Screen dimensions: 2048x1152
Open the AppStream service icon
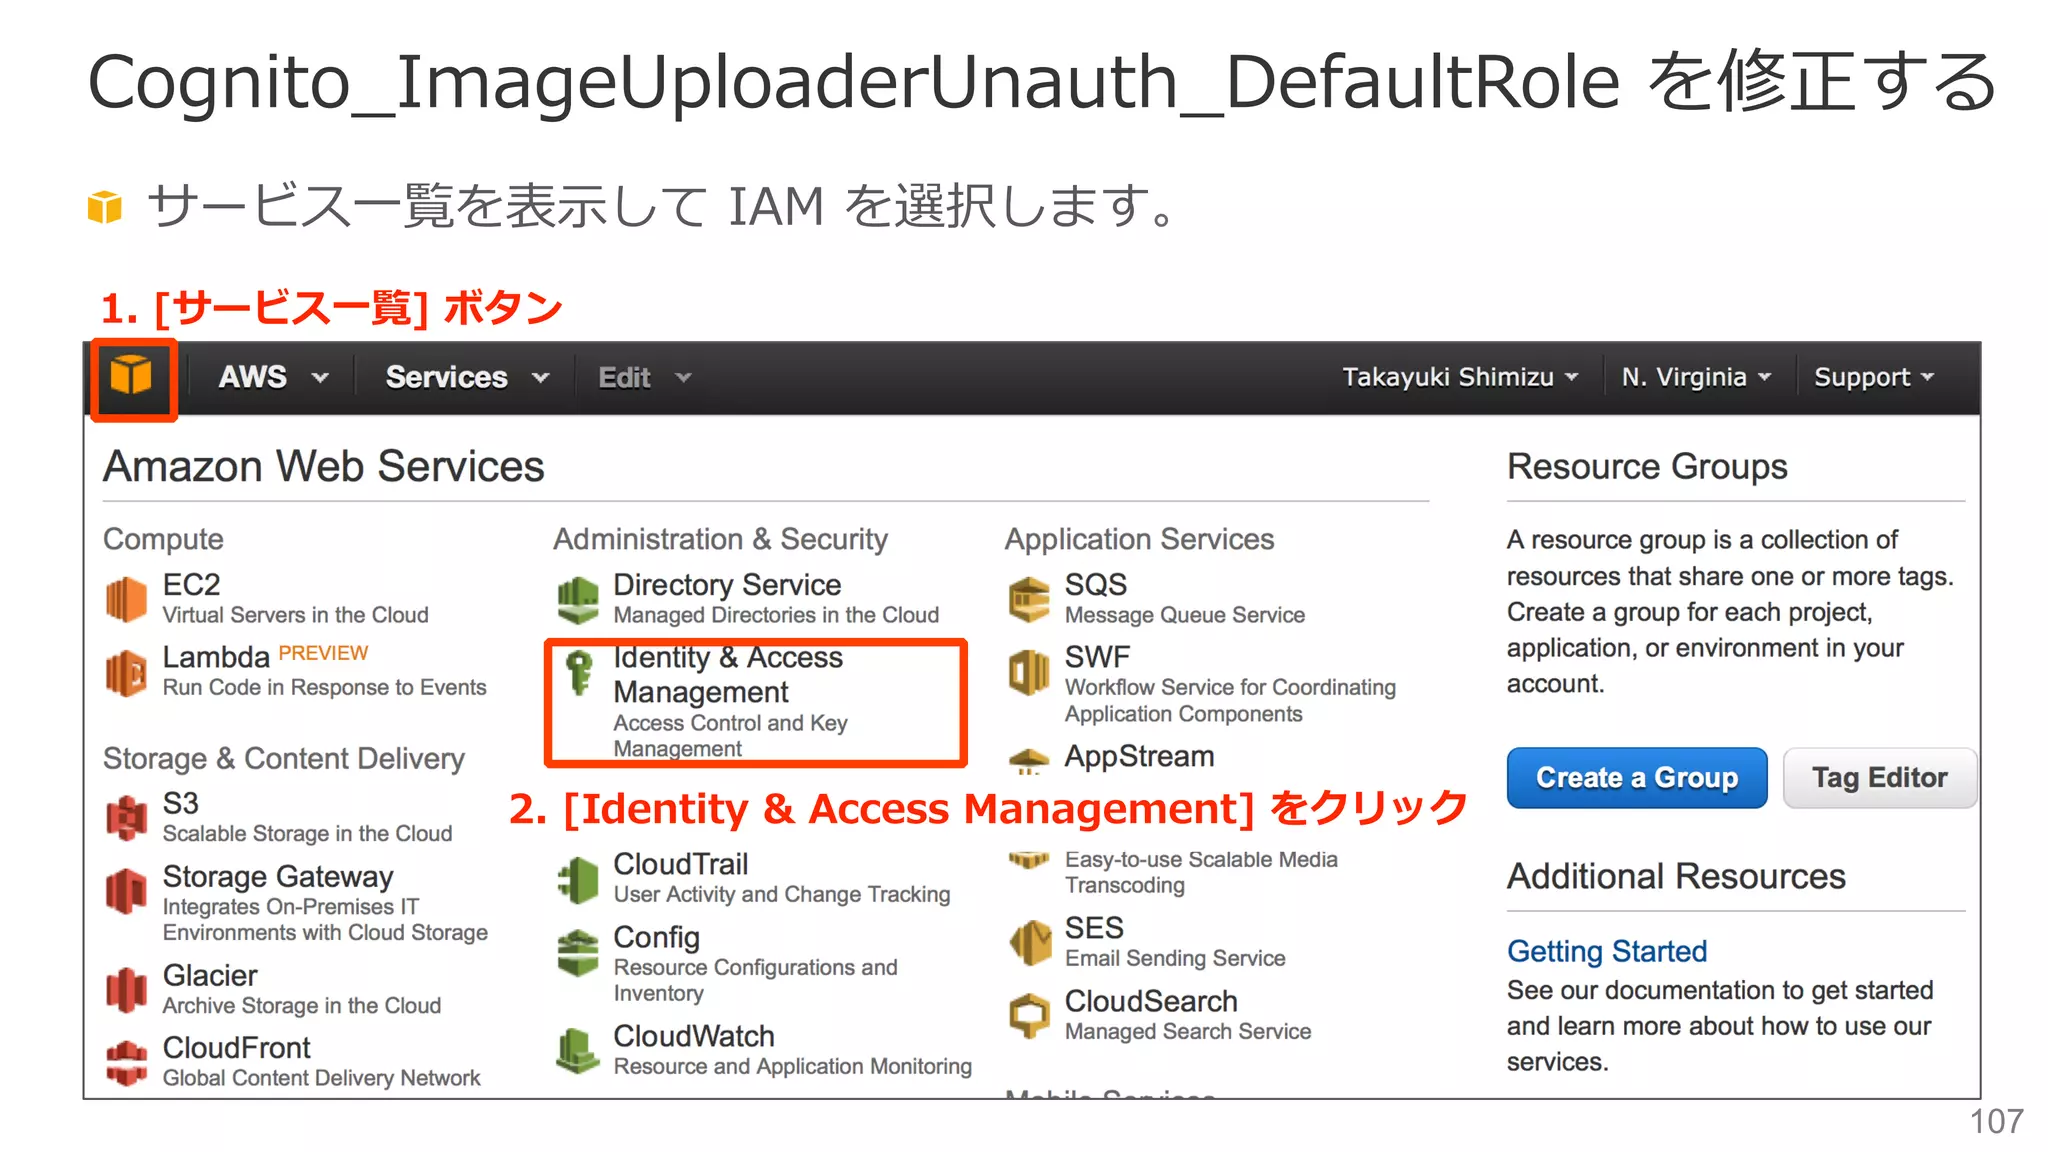(1029, 762)
